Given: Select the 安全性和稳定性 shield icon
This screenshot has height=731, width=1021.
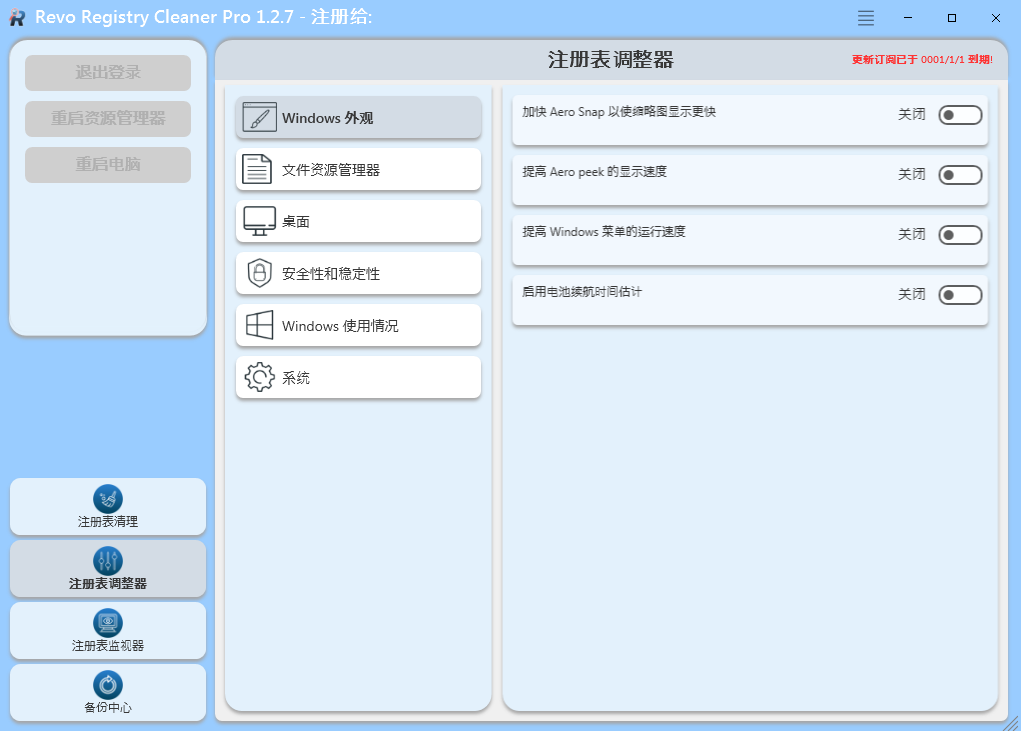Looking at the screenshot, I should [258, 273].
